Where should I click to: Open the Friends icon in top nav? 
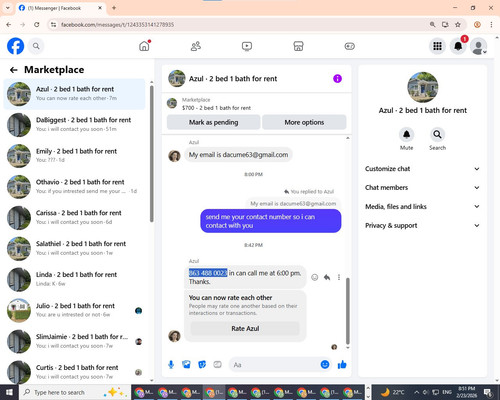coord(196,46)
